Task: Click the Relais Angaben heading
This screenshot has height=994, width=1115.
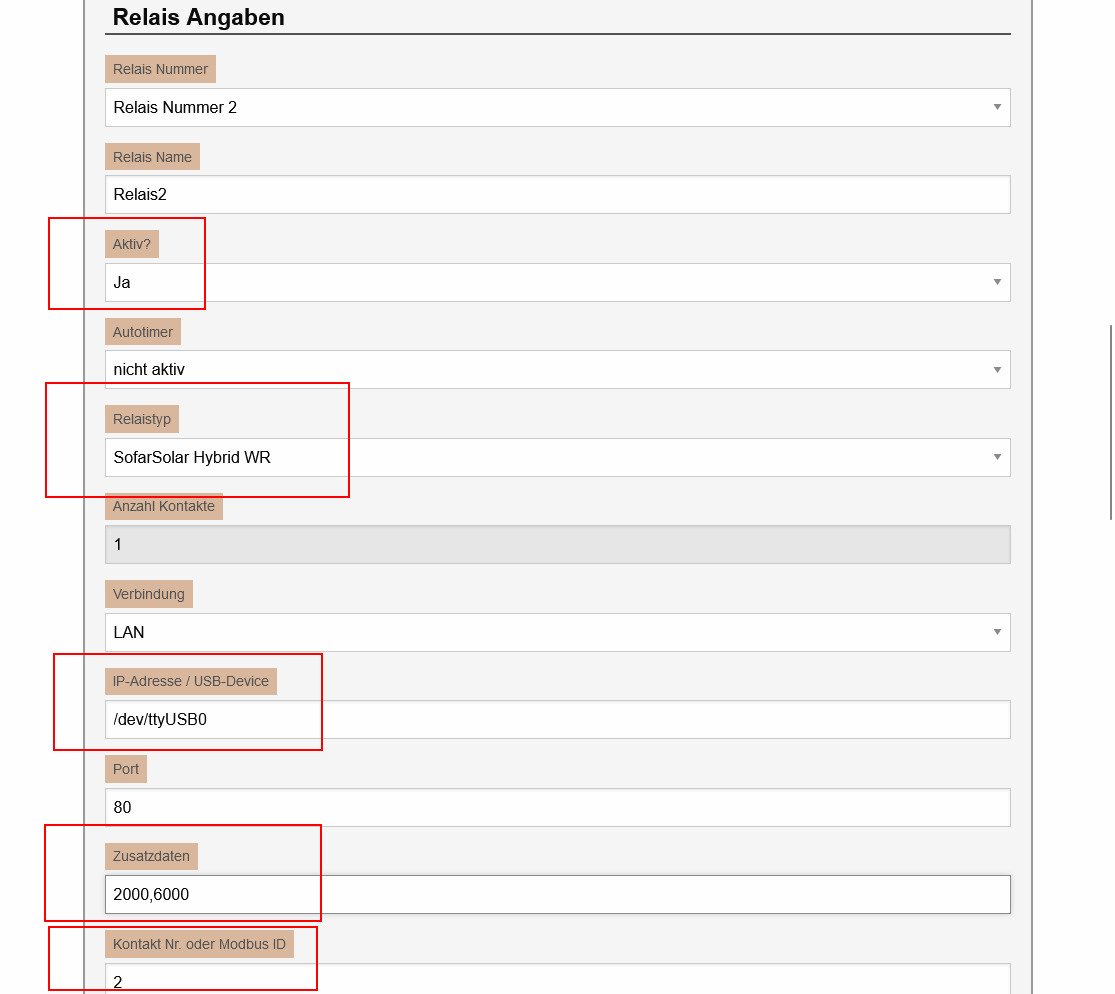Action: (198, 17)
